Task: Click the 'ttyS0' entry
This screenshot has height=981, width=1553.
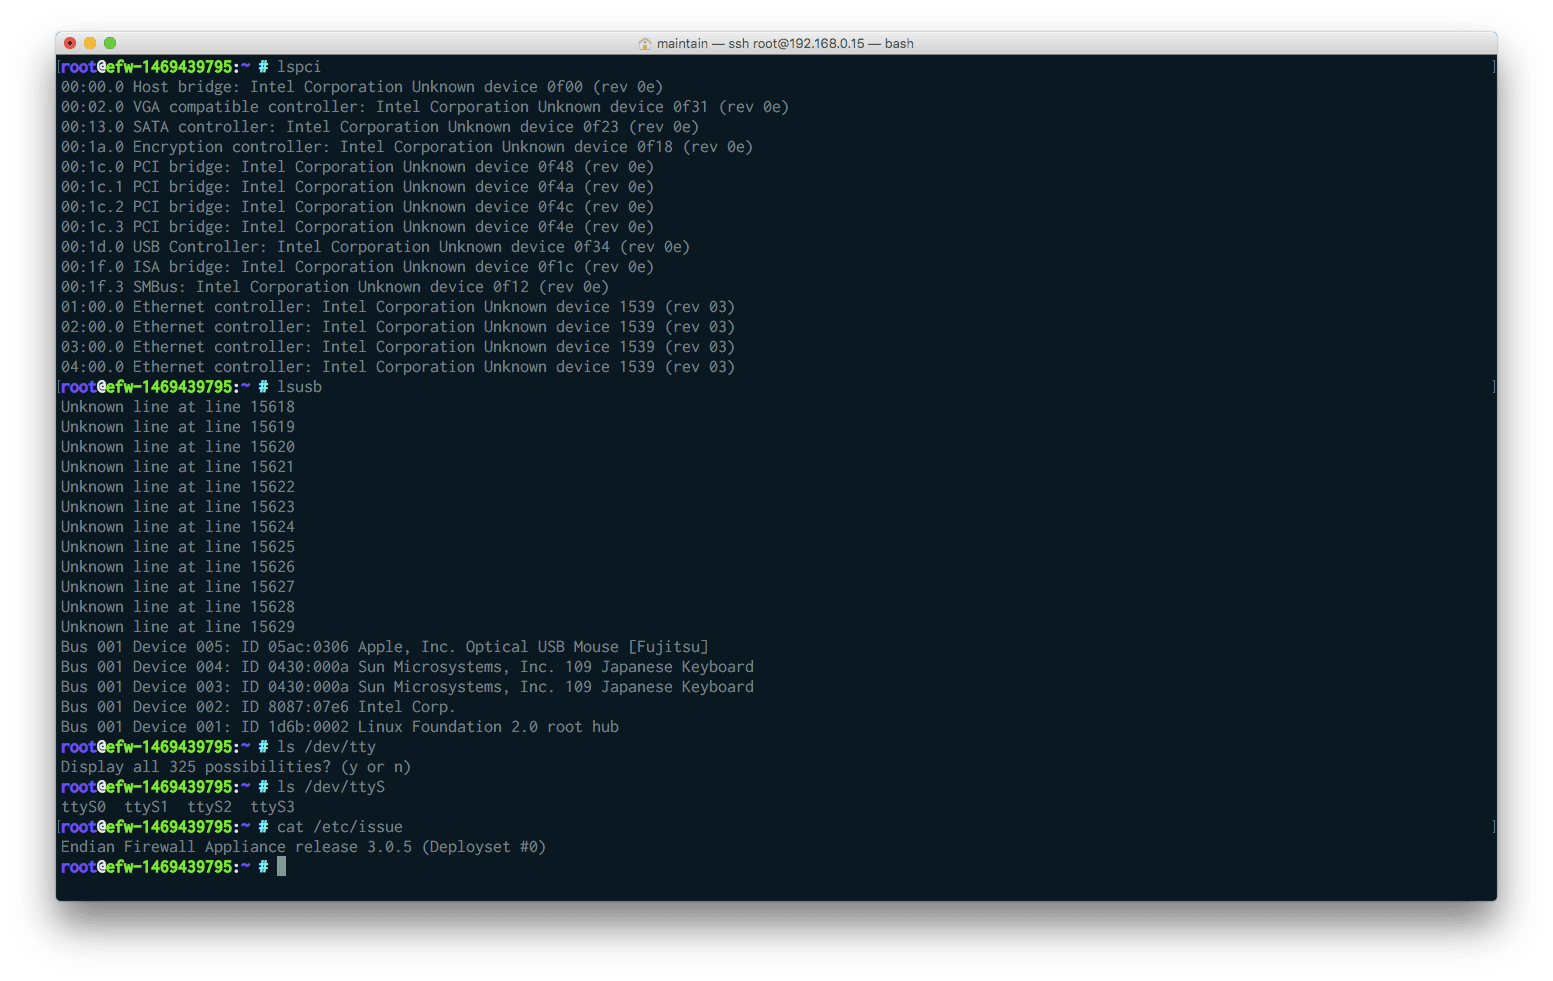Action: 83,807
